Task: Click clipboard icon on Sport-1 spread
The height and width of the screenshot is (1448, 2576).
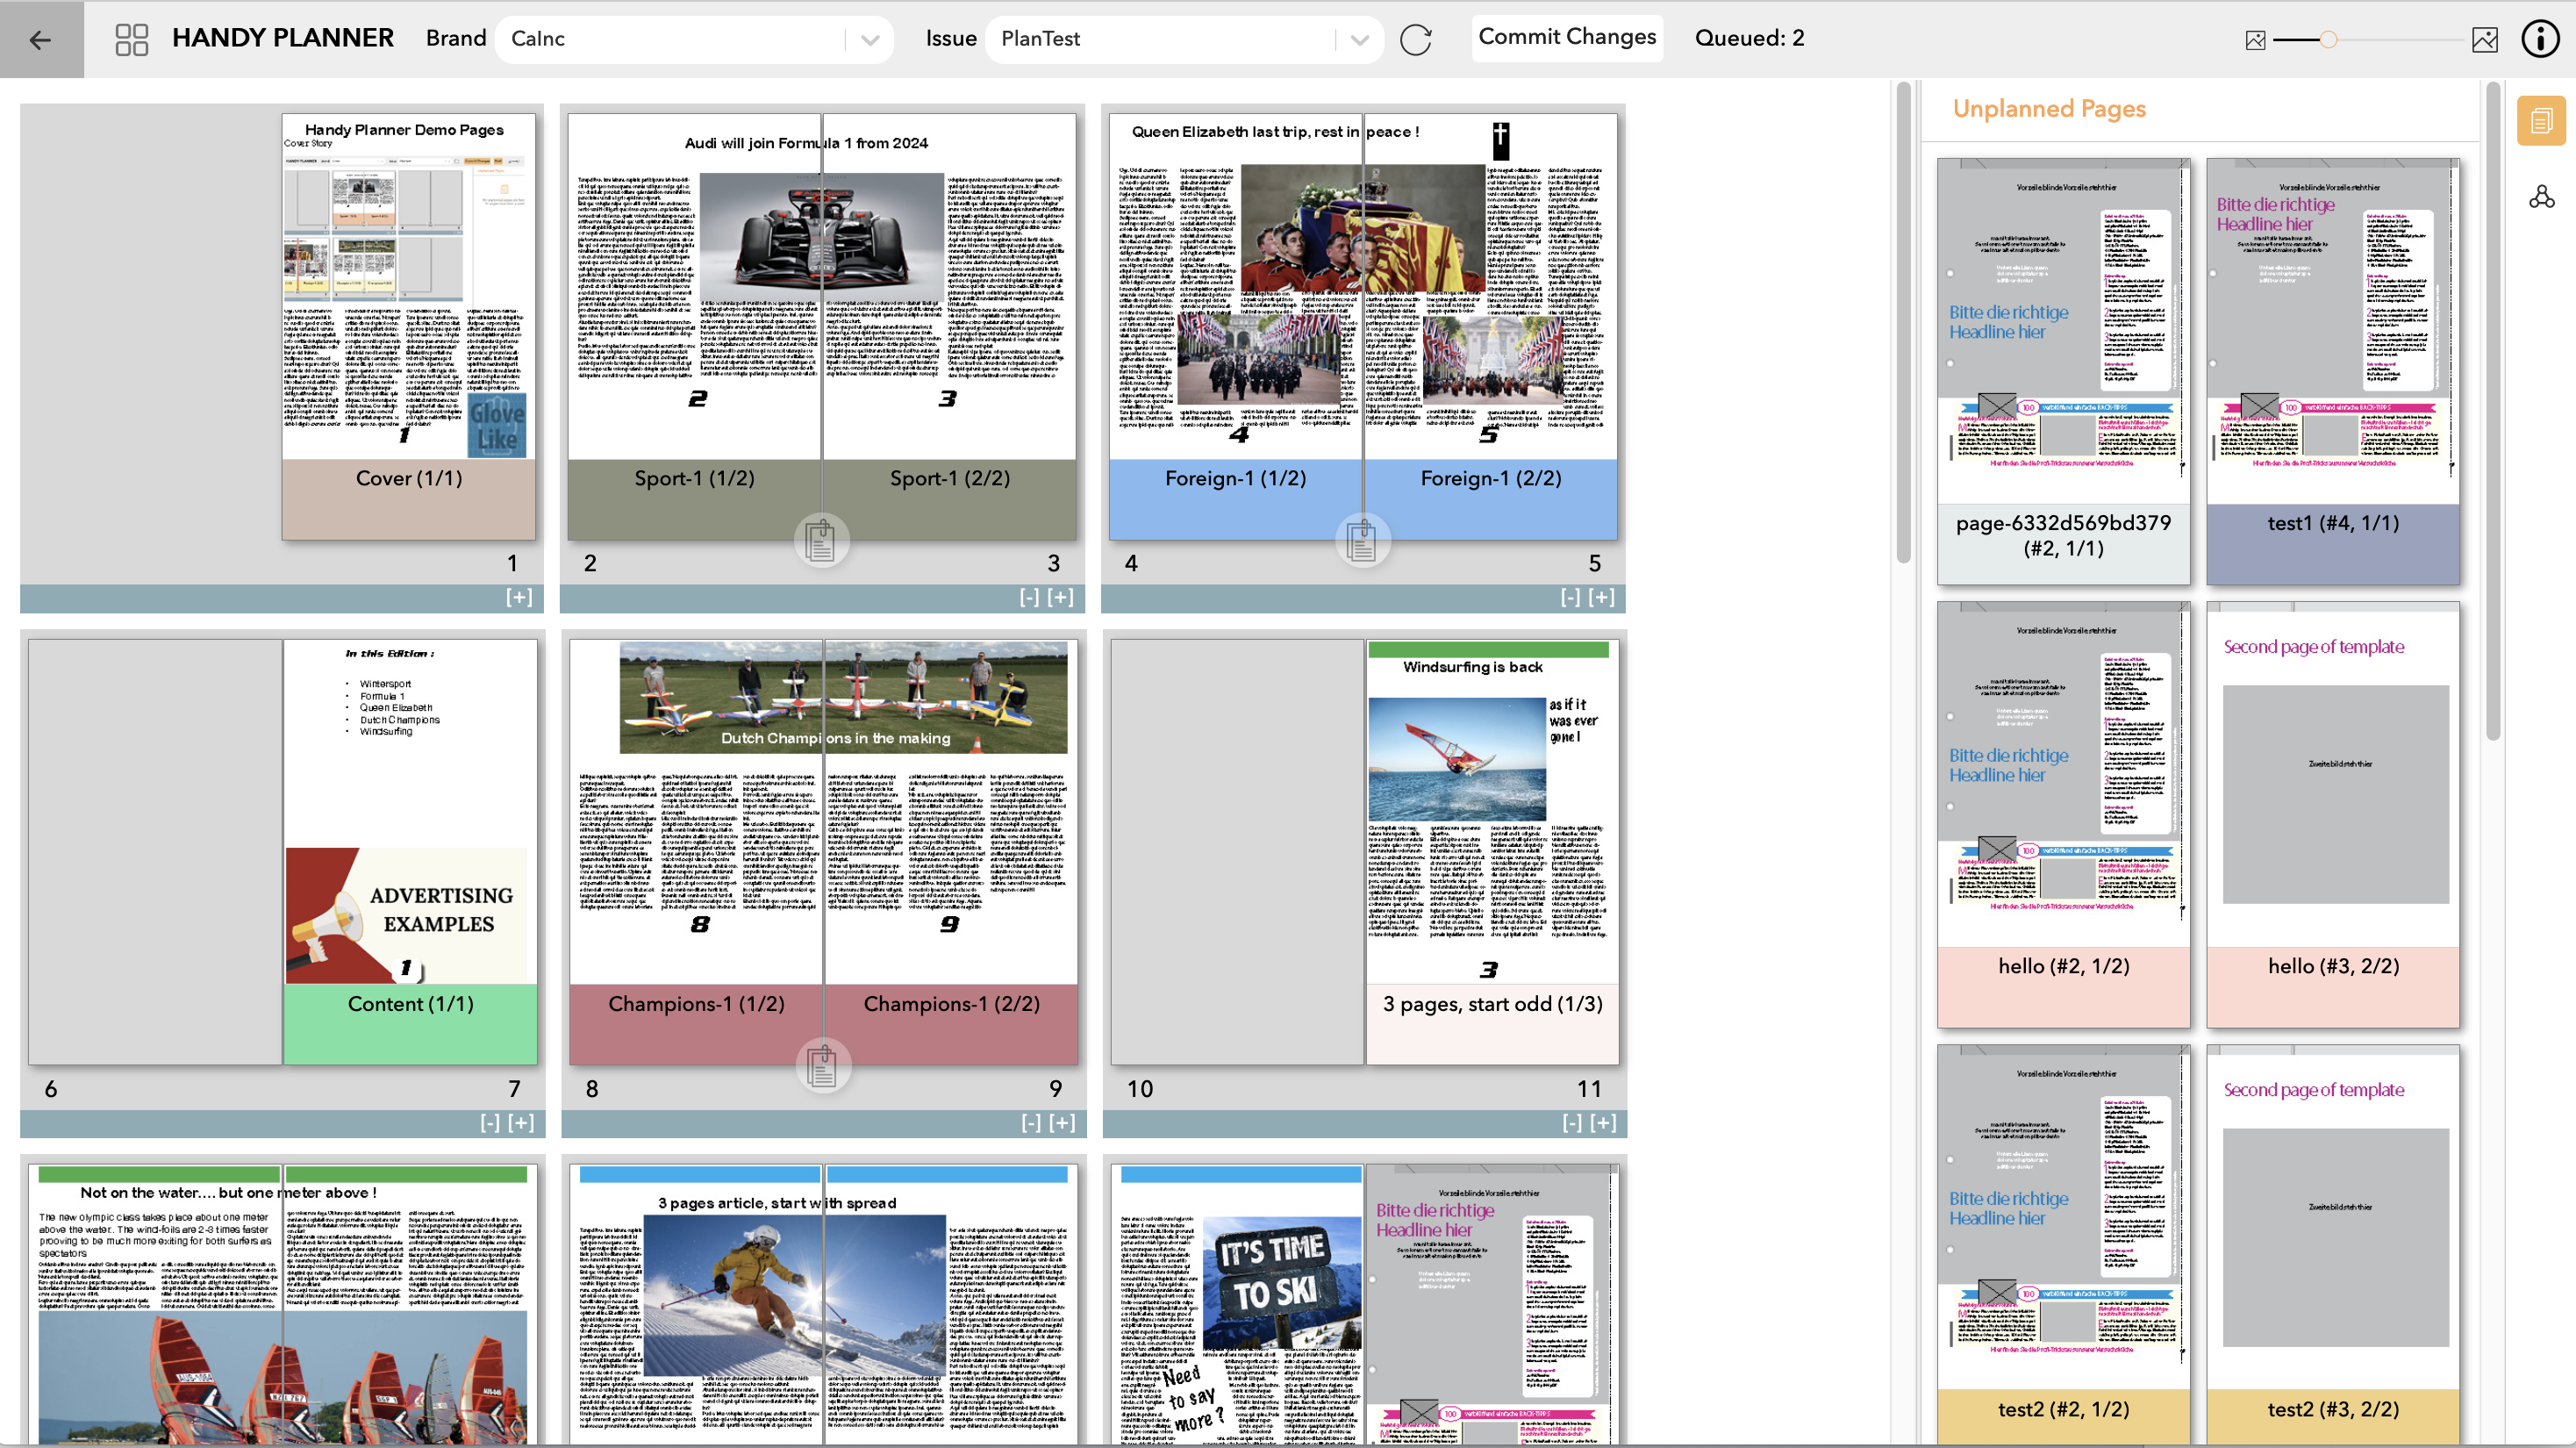Action: pos(821,541)
